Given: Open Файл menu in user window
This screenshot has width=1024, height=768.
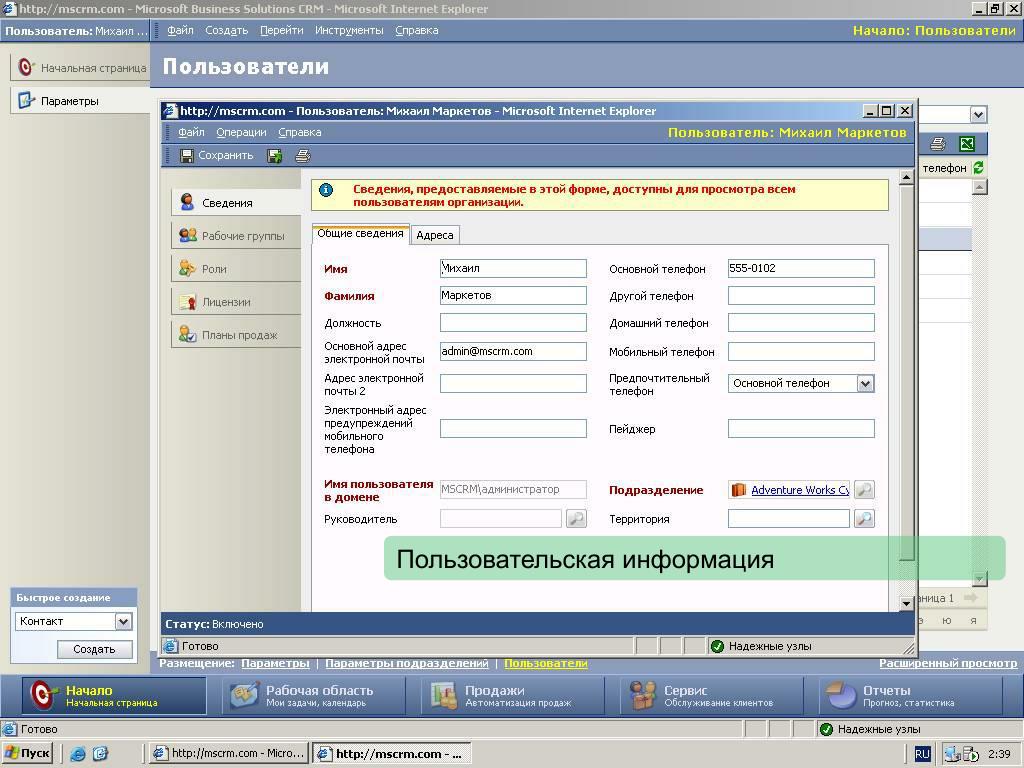Looking at the screenshot, I should 191,132.
